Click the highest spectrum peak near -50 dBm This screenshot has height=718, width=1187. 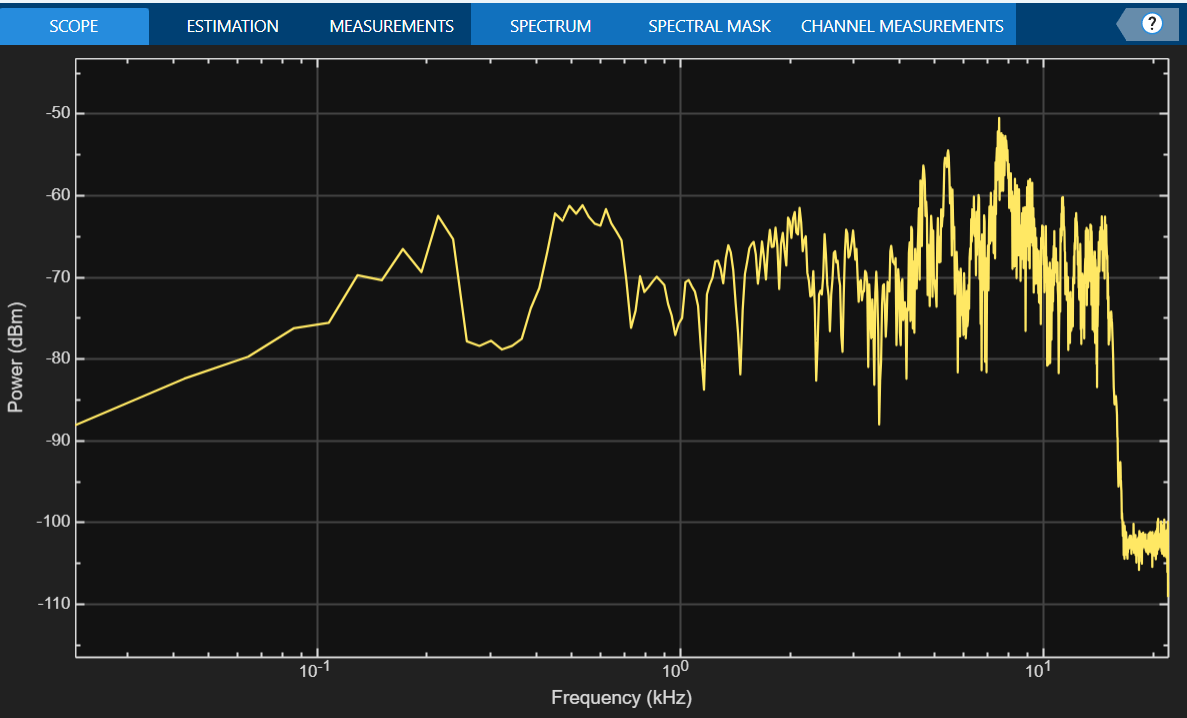998,119
